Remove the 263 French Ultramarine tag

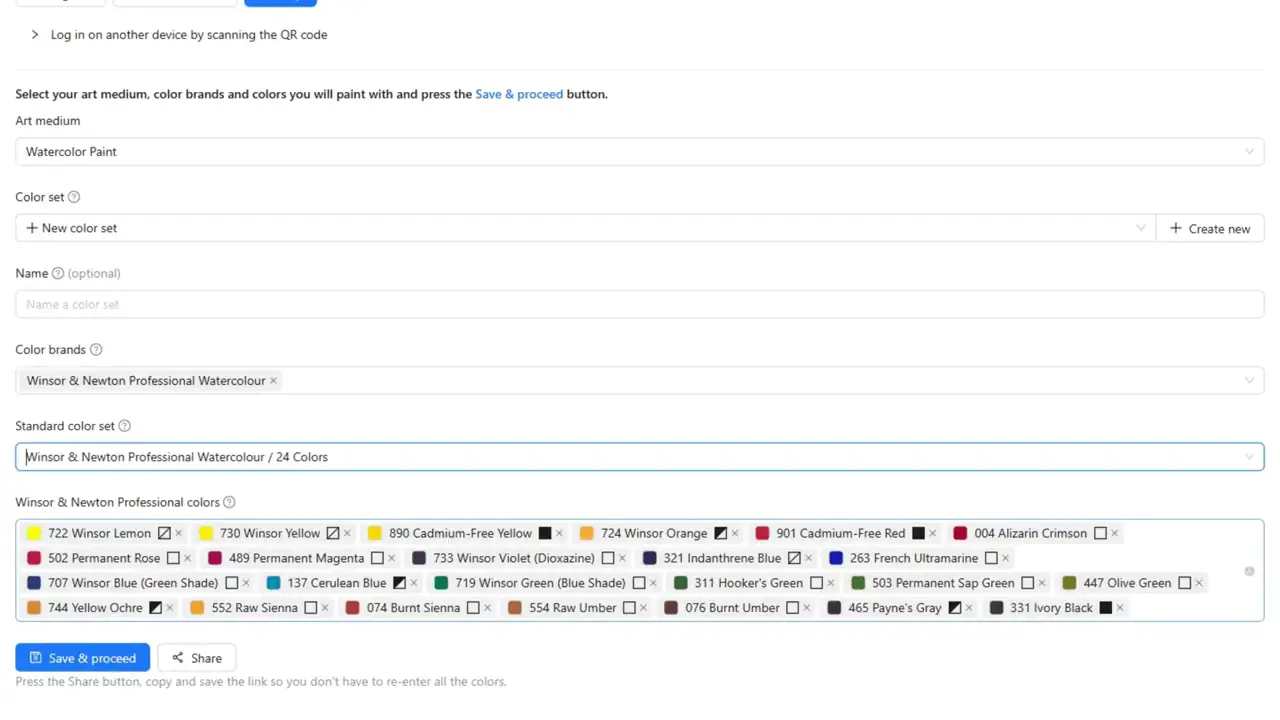(x=1006, y=559)
